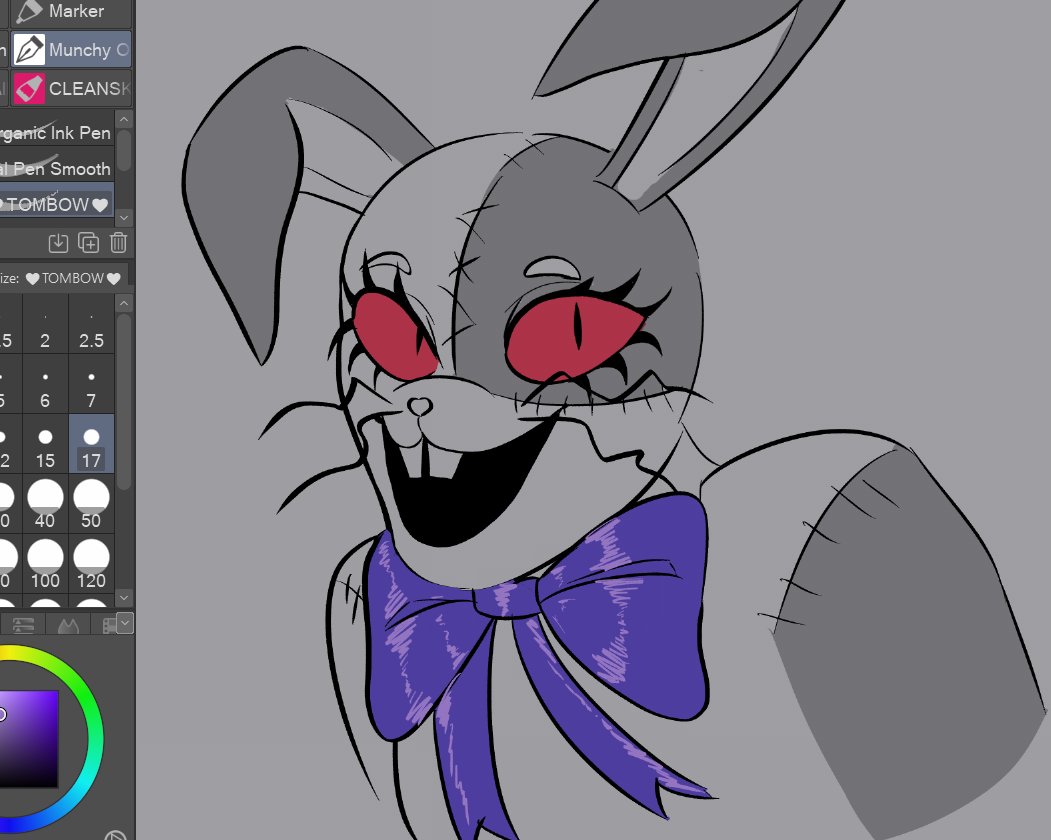This screenshot has height=840, width=1051.
Task: Choose the Pen Smooth brush
Action: pyautogui.click(x=56, y=168)
